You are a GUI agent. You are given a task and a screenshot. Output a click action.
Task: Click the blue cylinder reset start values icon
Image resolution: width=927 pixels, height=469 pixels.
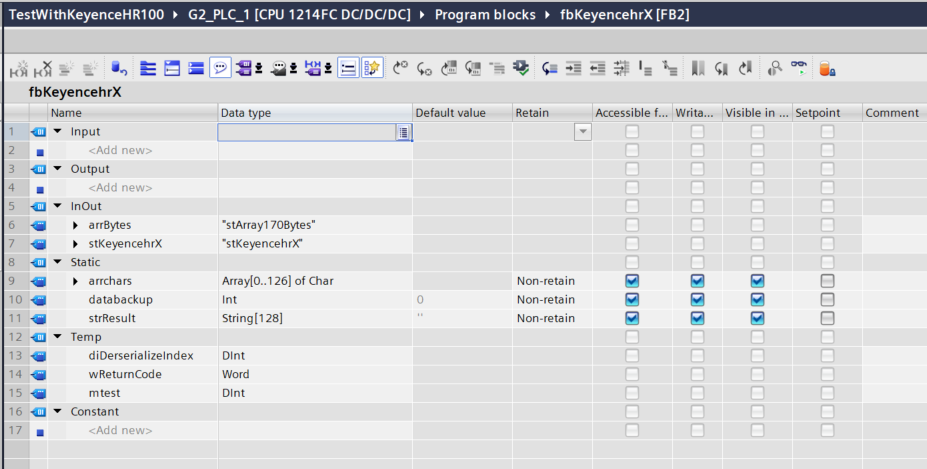119,69
